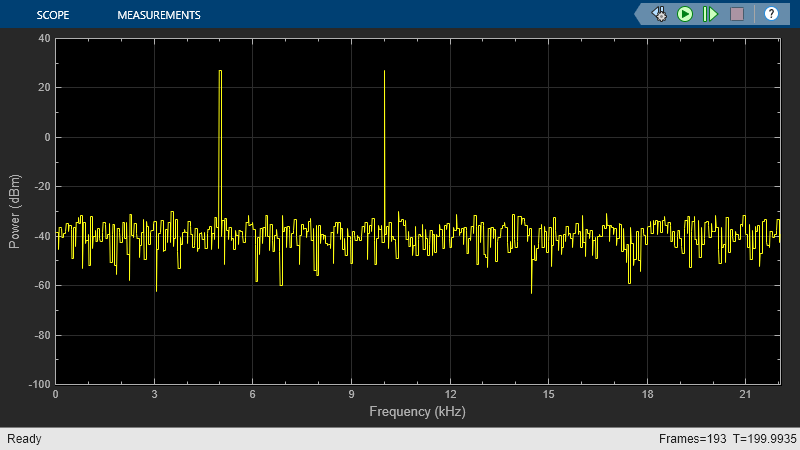Click the 'Power (dBm)' axis label
This screenshot has width=800, height=450.
pyautogui.click(x=14, y=211)
